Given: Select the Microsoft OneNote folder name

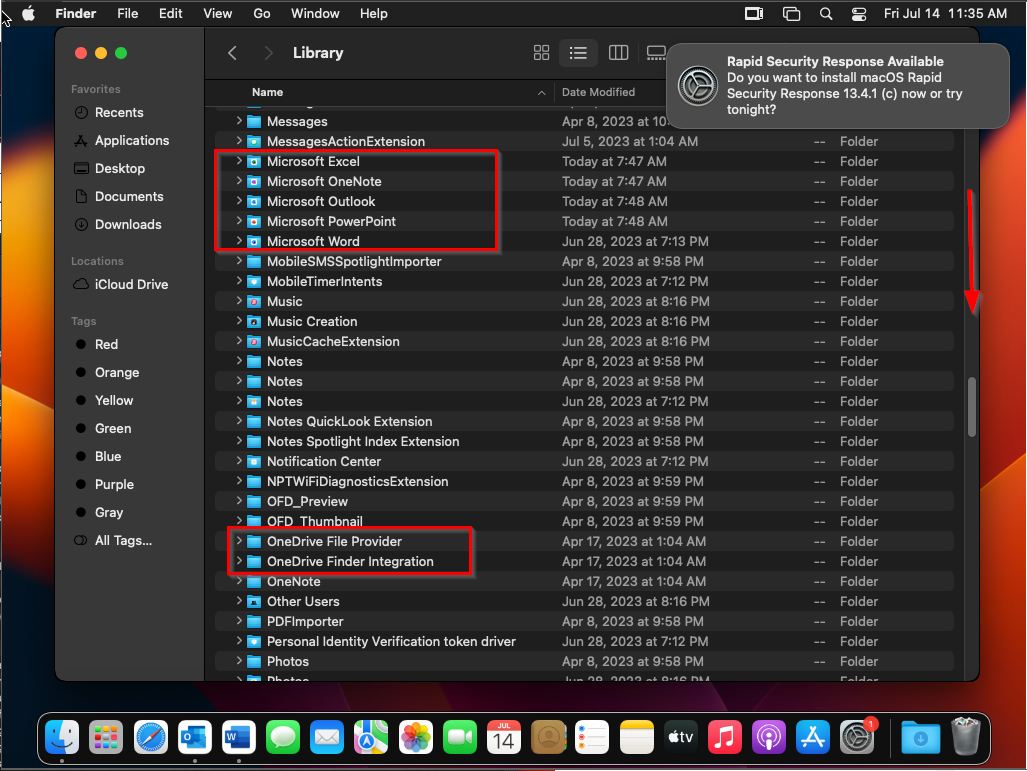Looking at the screenshot, I should click(324, 181).
